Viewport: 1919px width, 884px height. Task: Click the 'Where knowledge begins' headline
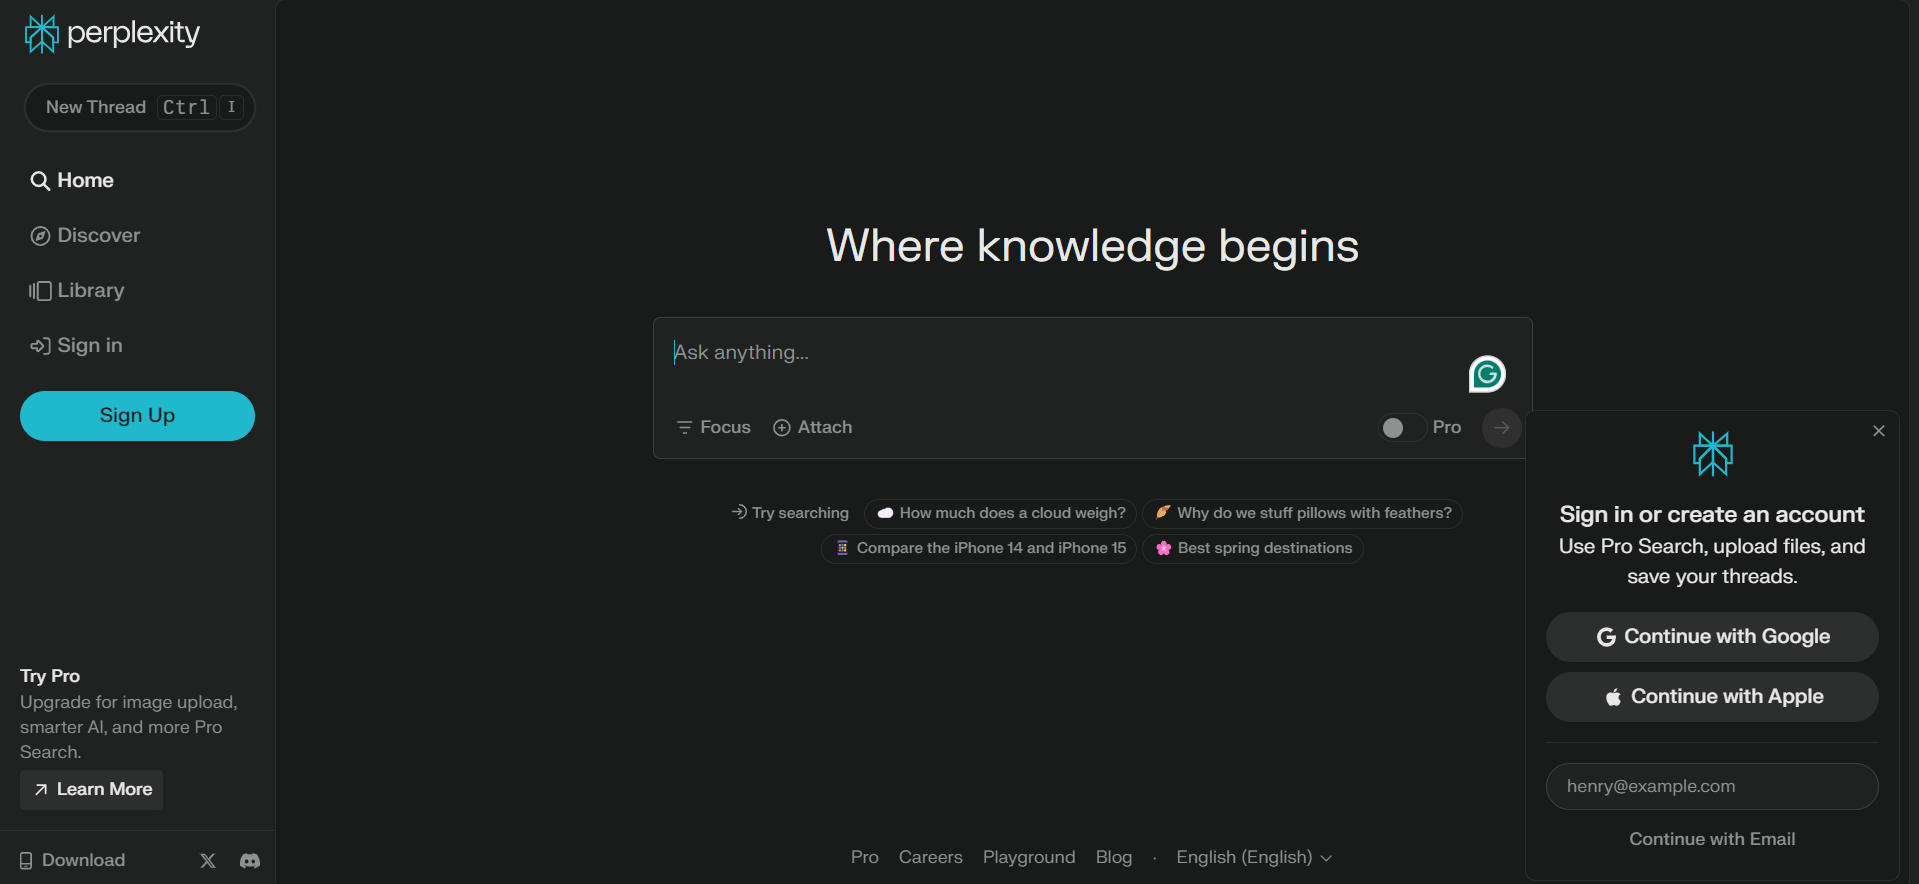[x=1092, y=246]
